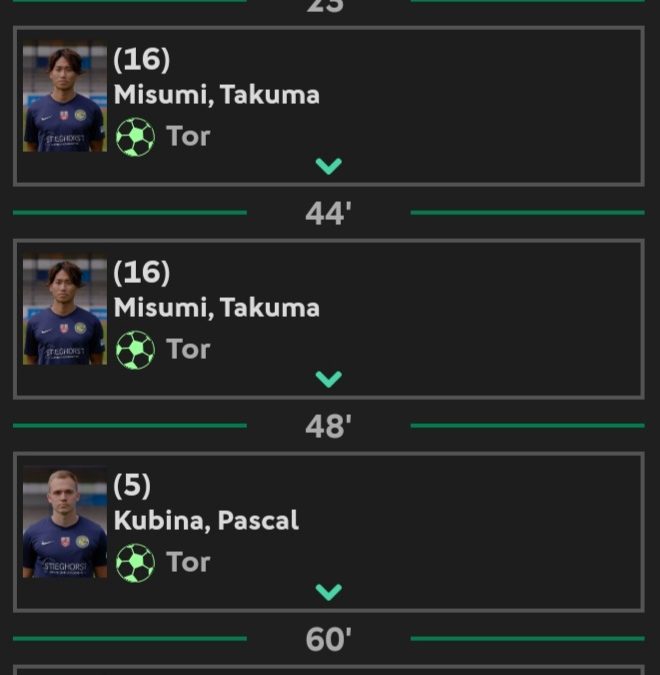Open Pascal Kubina's player photo

click(64, 521)
